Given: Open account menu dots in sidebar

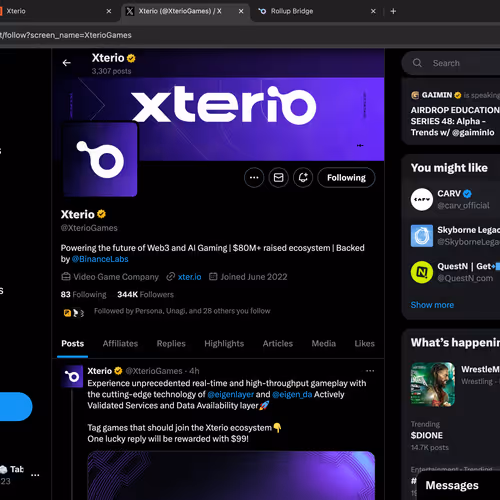Looking at the screenshot, I should click(35, 475).
